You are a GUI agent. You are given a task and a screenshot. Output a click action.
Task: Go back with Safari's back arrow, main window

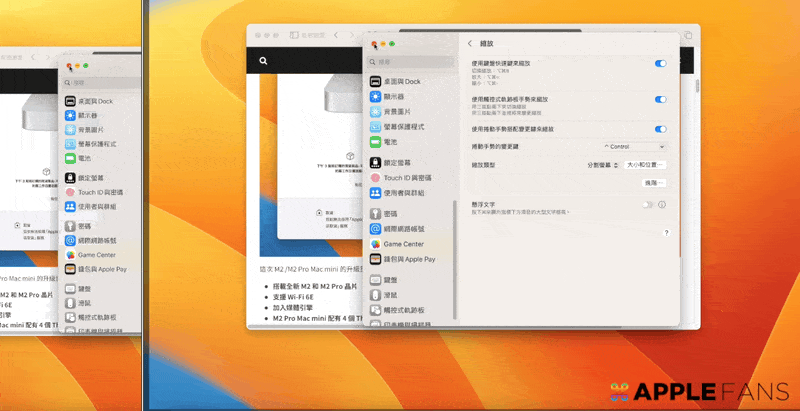pyautogui.click(x=336, y=35)
